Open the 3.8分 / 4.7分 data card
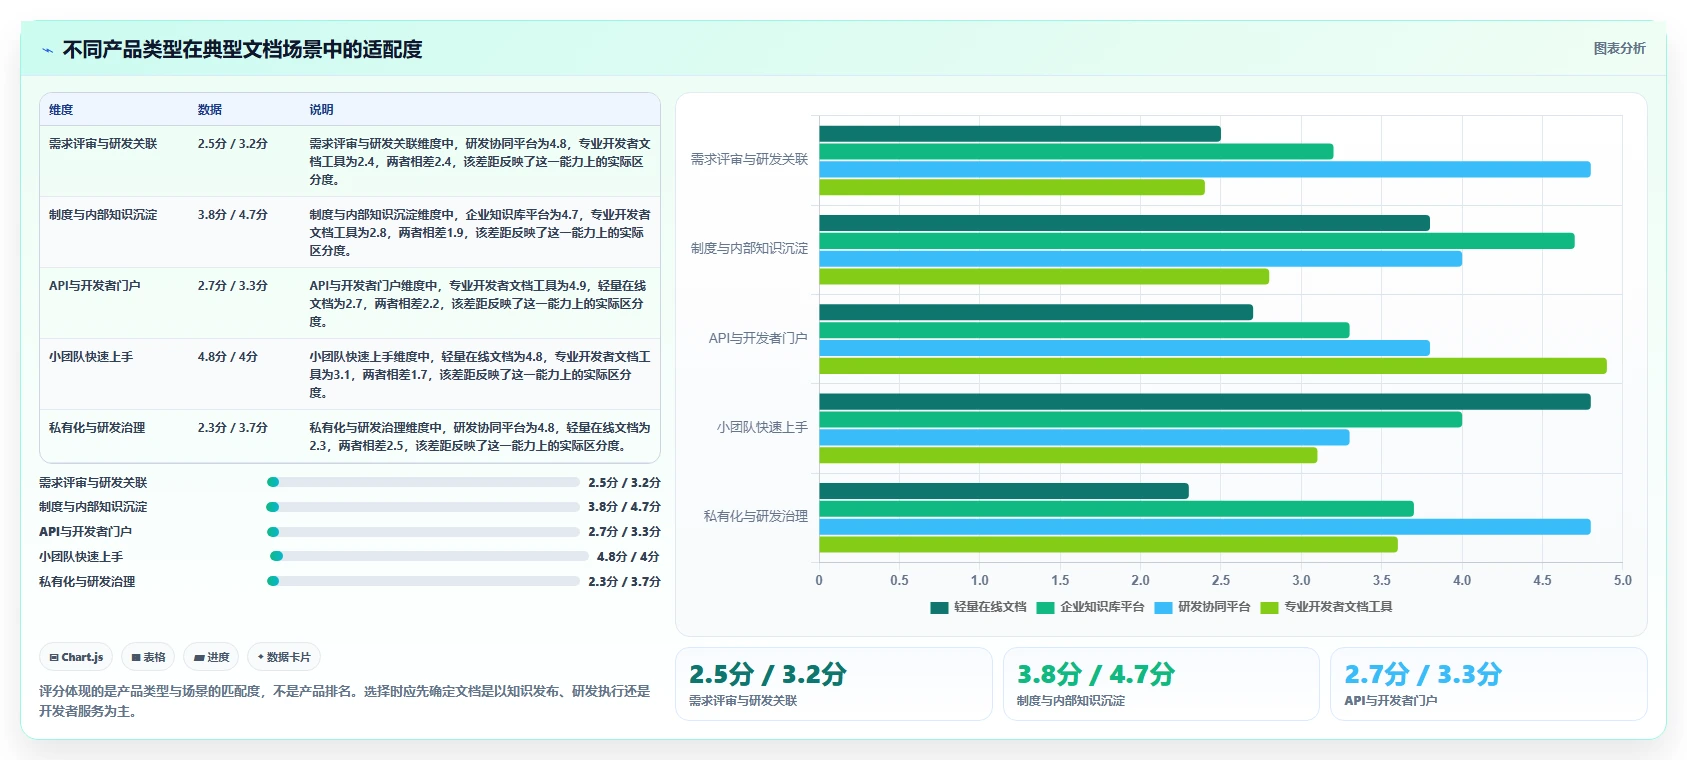The height and width of the screenshot is (760, 1687). [1161, 684]
